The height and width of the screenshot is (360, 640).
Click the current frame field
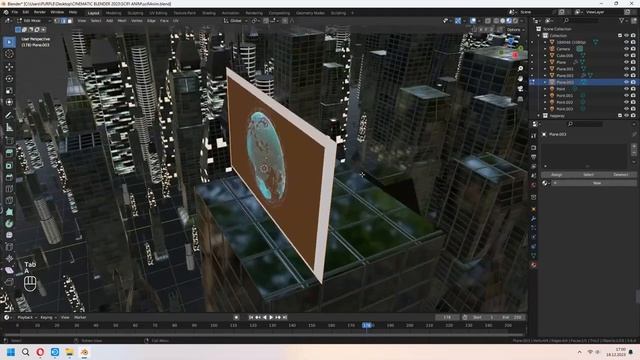point(447,317)
